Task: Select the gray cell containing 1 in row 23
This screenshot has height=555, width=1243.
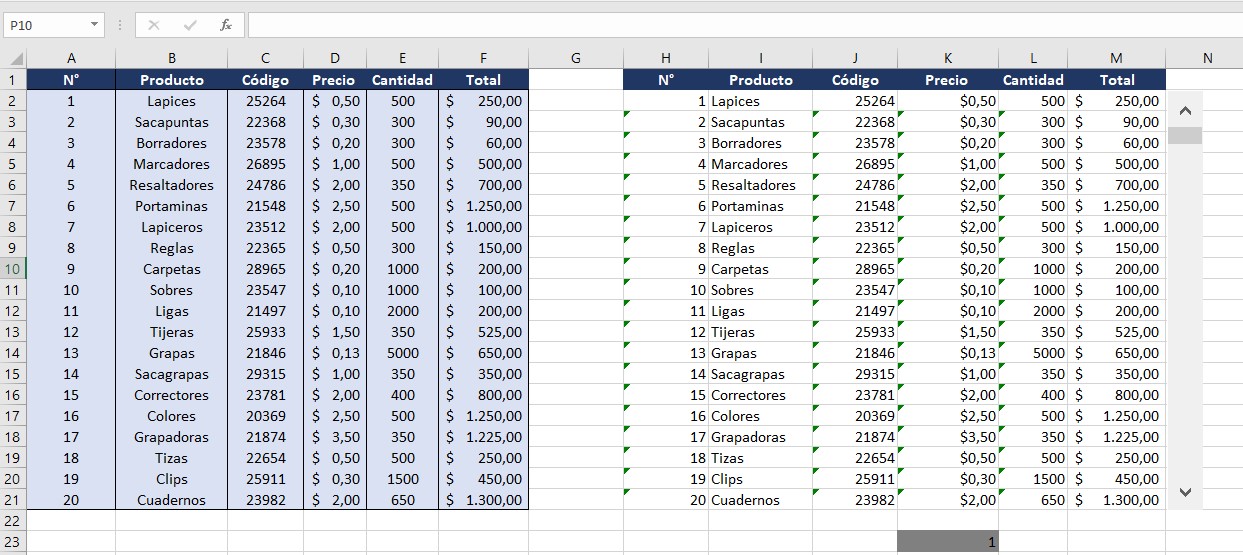Action: pyautogui.click(x=947, y=542)
